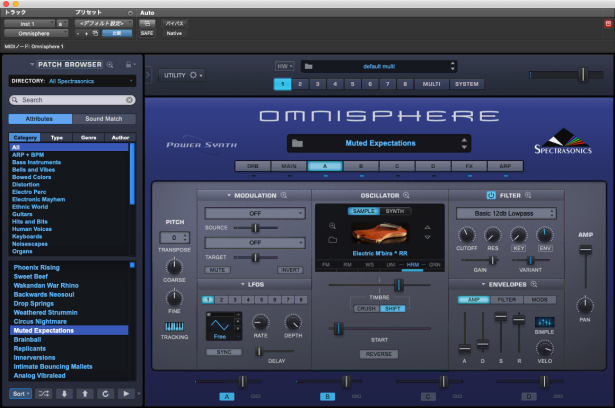Click the refresh icon in browser footer
This screenshot has height=408, width=615.
coord(107,394)
